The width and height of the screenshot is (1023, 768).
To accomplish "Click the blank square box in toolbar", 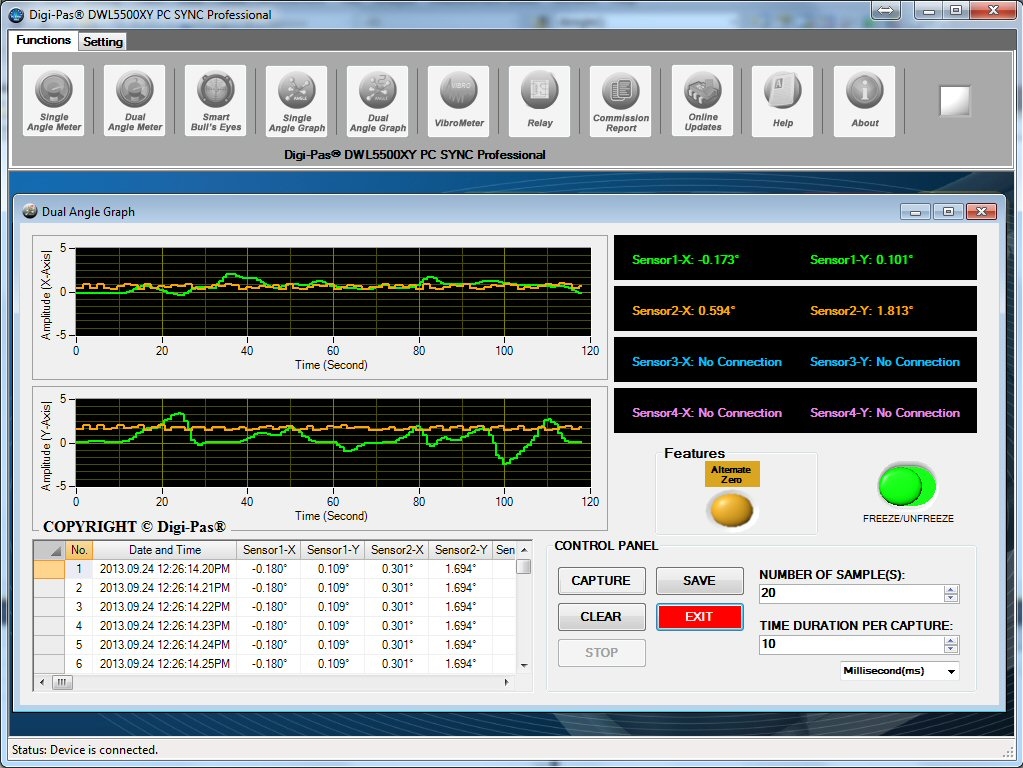I will coord(954,101).
